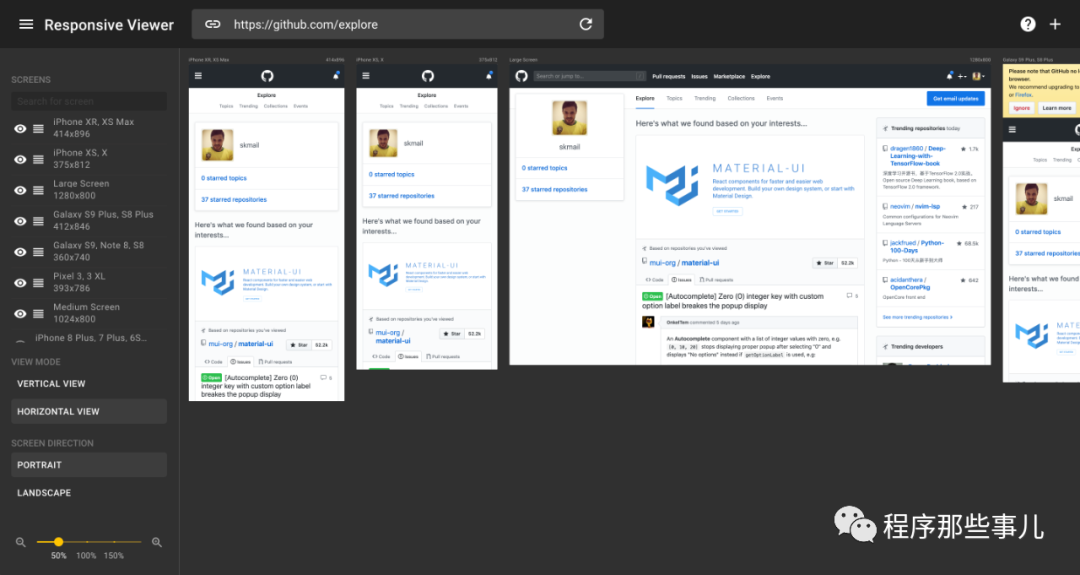The width and height of the screenshot is (1080, 575).
Task: Click See more trending repositories link
Action: click(917, 317)
